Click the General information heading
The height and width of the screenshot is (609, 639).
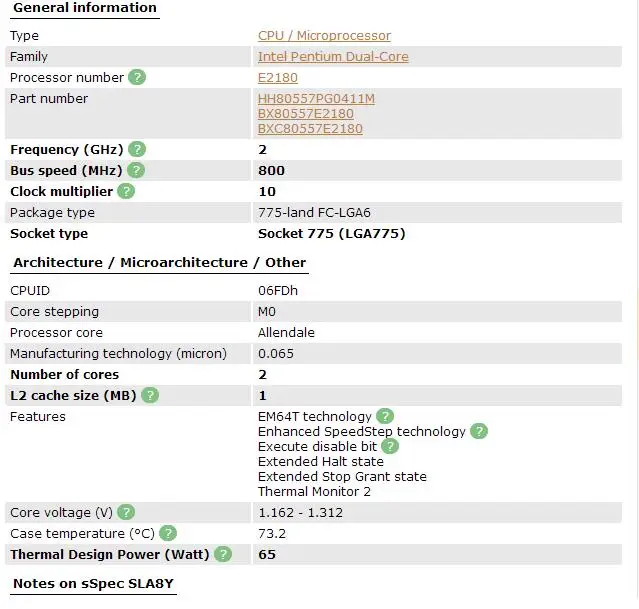(85, 8)
